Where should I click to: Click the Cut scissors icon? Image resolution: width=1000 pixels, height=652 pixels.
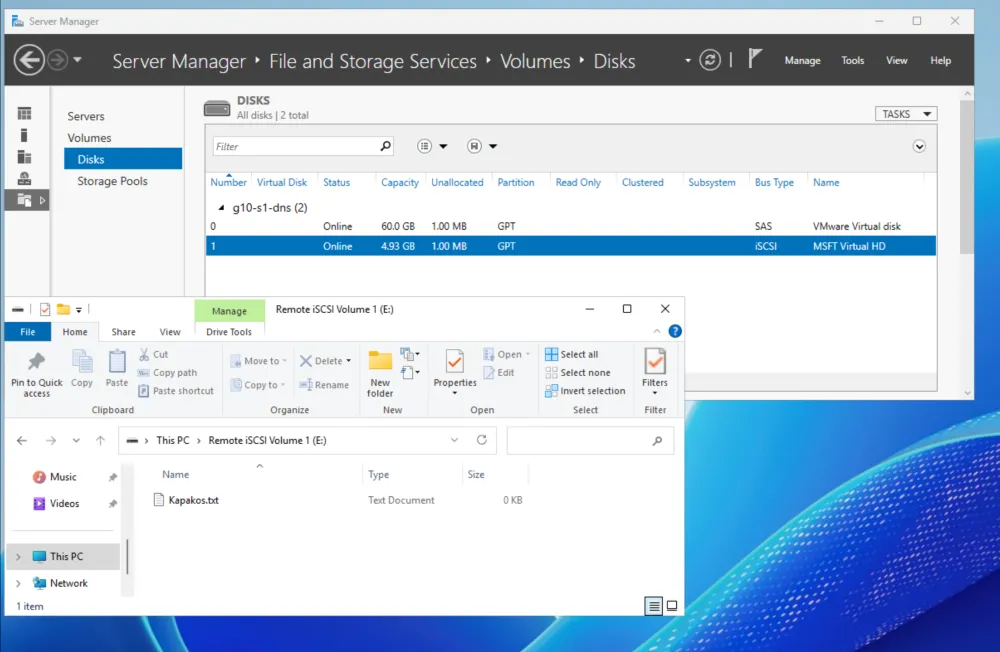pos(144,354)
